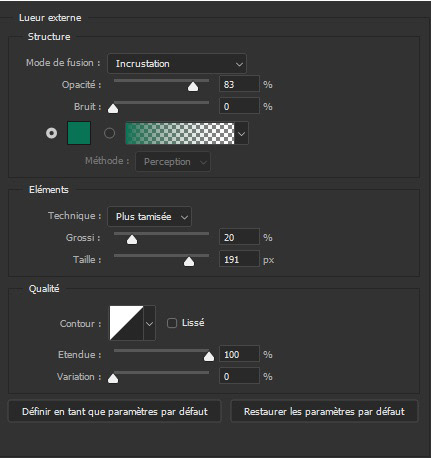
Task: Expand the Contour picker arrow
Action: [149, 323]
